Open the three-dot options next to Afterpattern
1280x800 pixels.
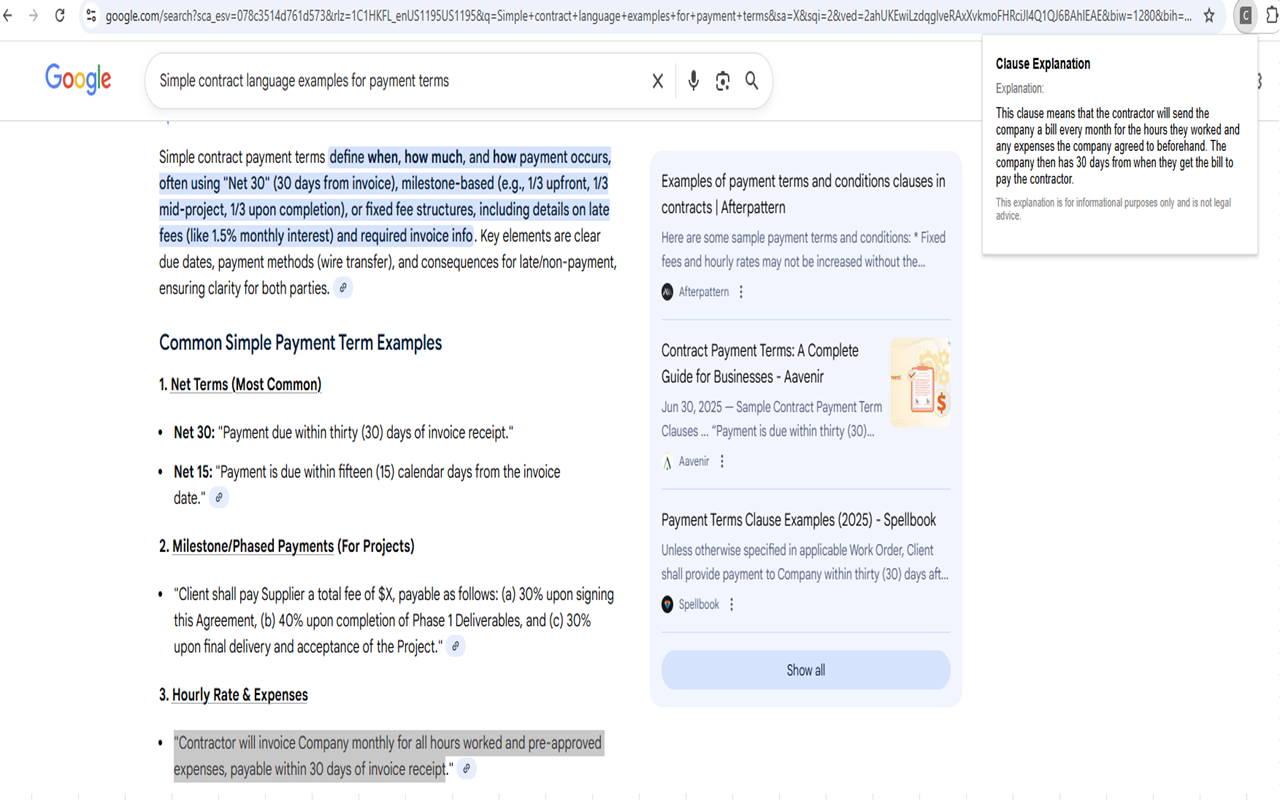pyautogui.click(x=741, y=291)
